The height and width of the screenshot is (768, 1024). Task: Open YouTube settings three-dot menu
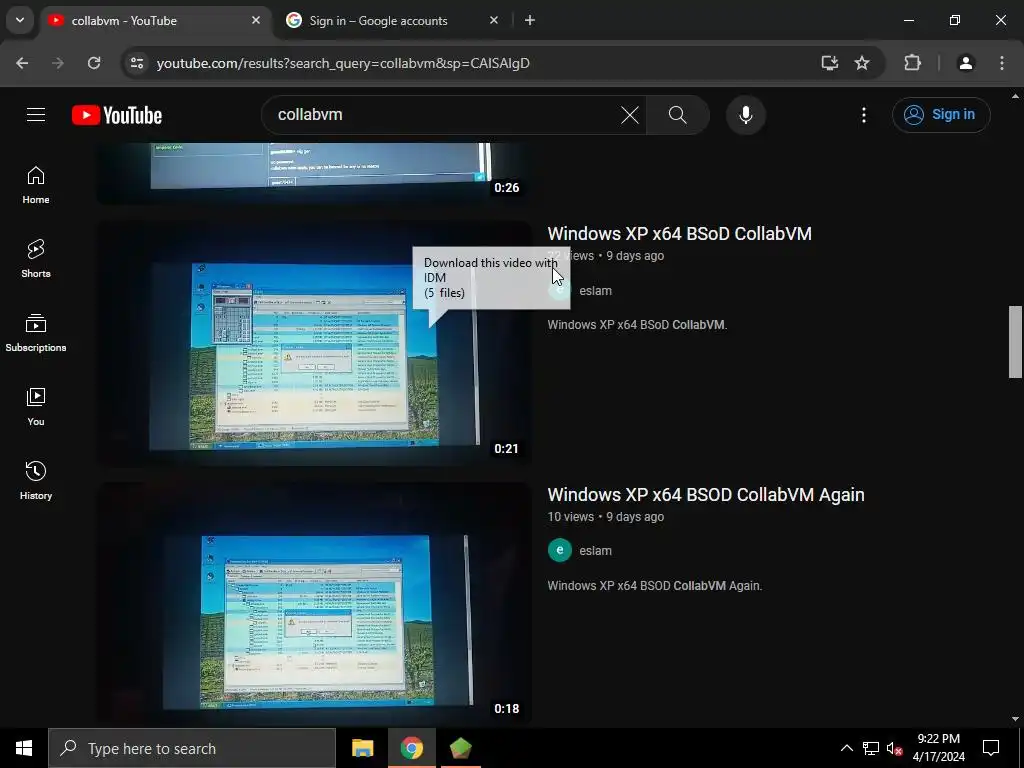[863, 115]
